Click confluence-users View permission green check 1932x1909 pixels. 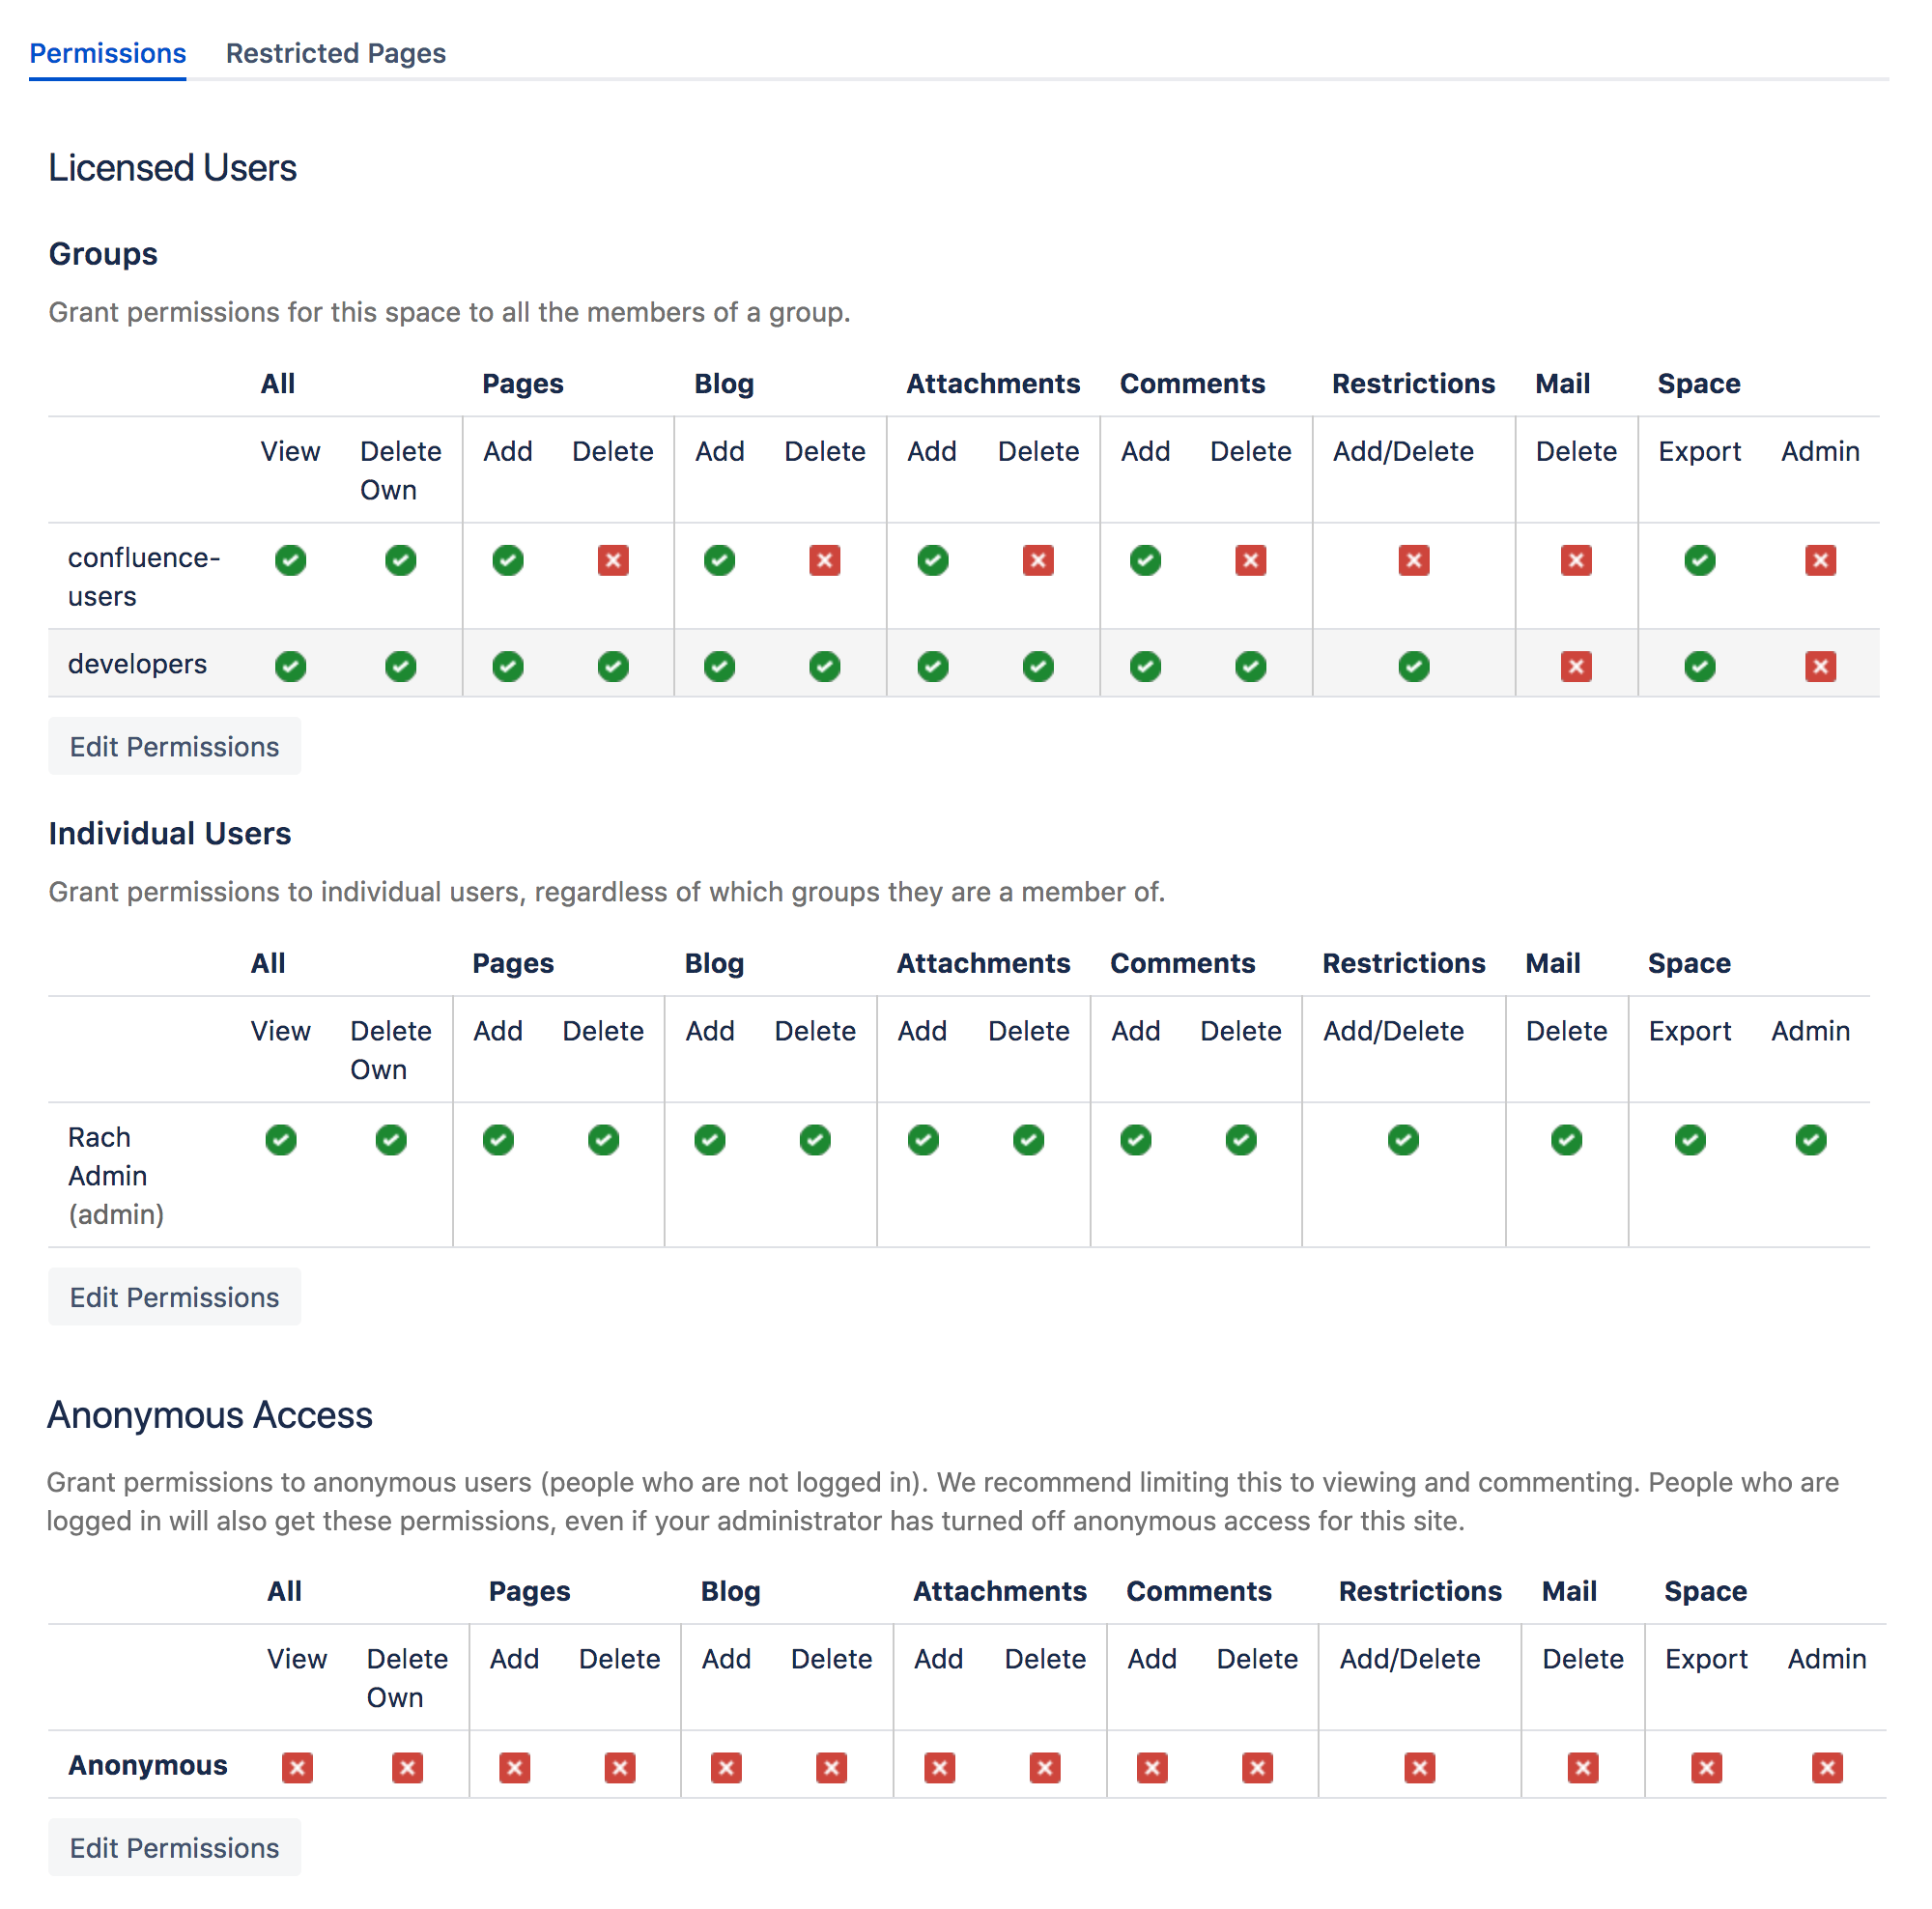(290, 560)
